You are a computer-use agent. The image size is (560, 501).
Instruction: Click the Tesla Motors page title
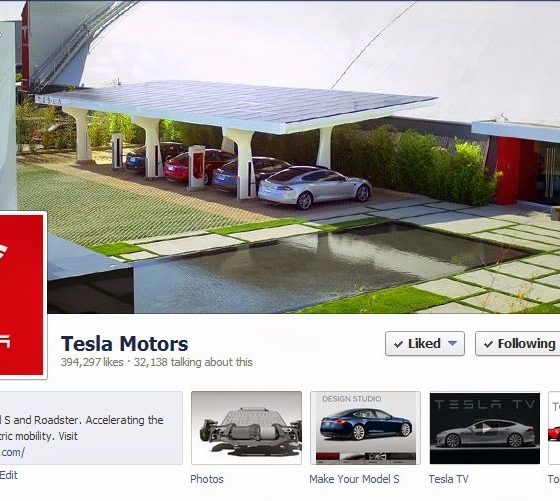coord(125,344)
